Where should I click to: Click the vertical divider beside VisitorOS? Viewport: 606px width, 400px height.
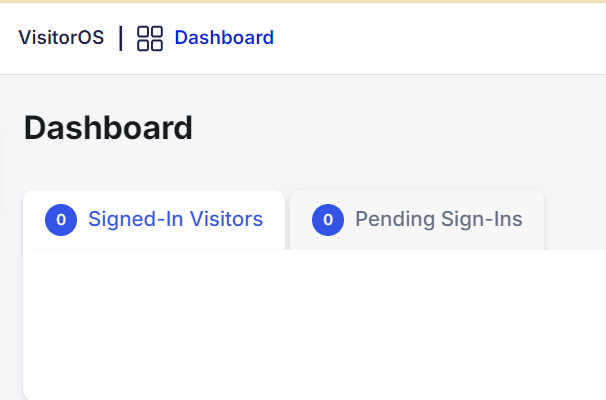click(x=121, y=38)
